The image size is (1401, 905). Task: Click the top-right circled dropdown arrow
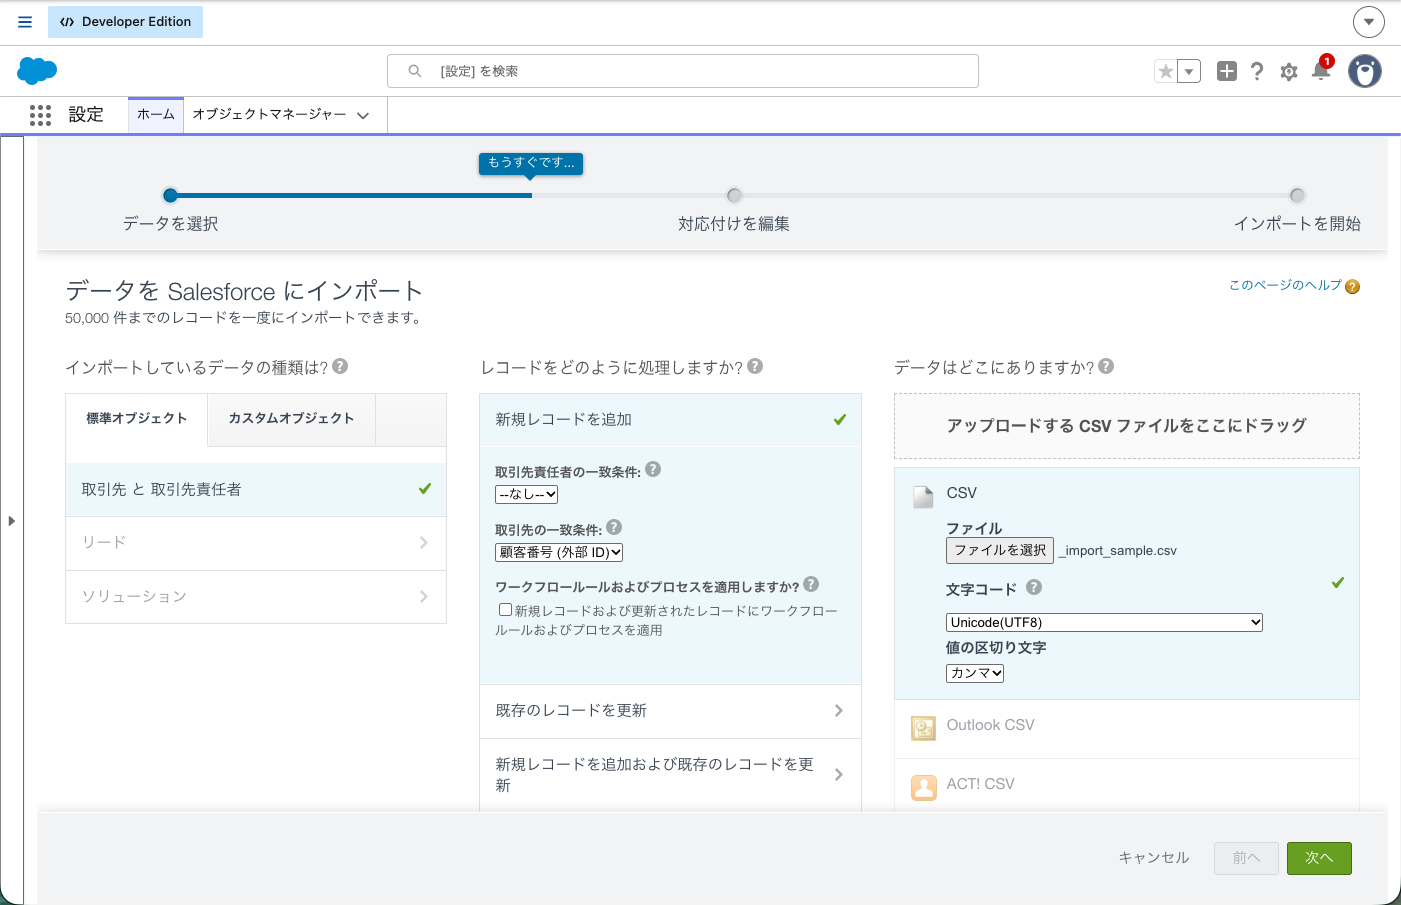[1369, 21]
